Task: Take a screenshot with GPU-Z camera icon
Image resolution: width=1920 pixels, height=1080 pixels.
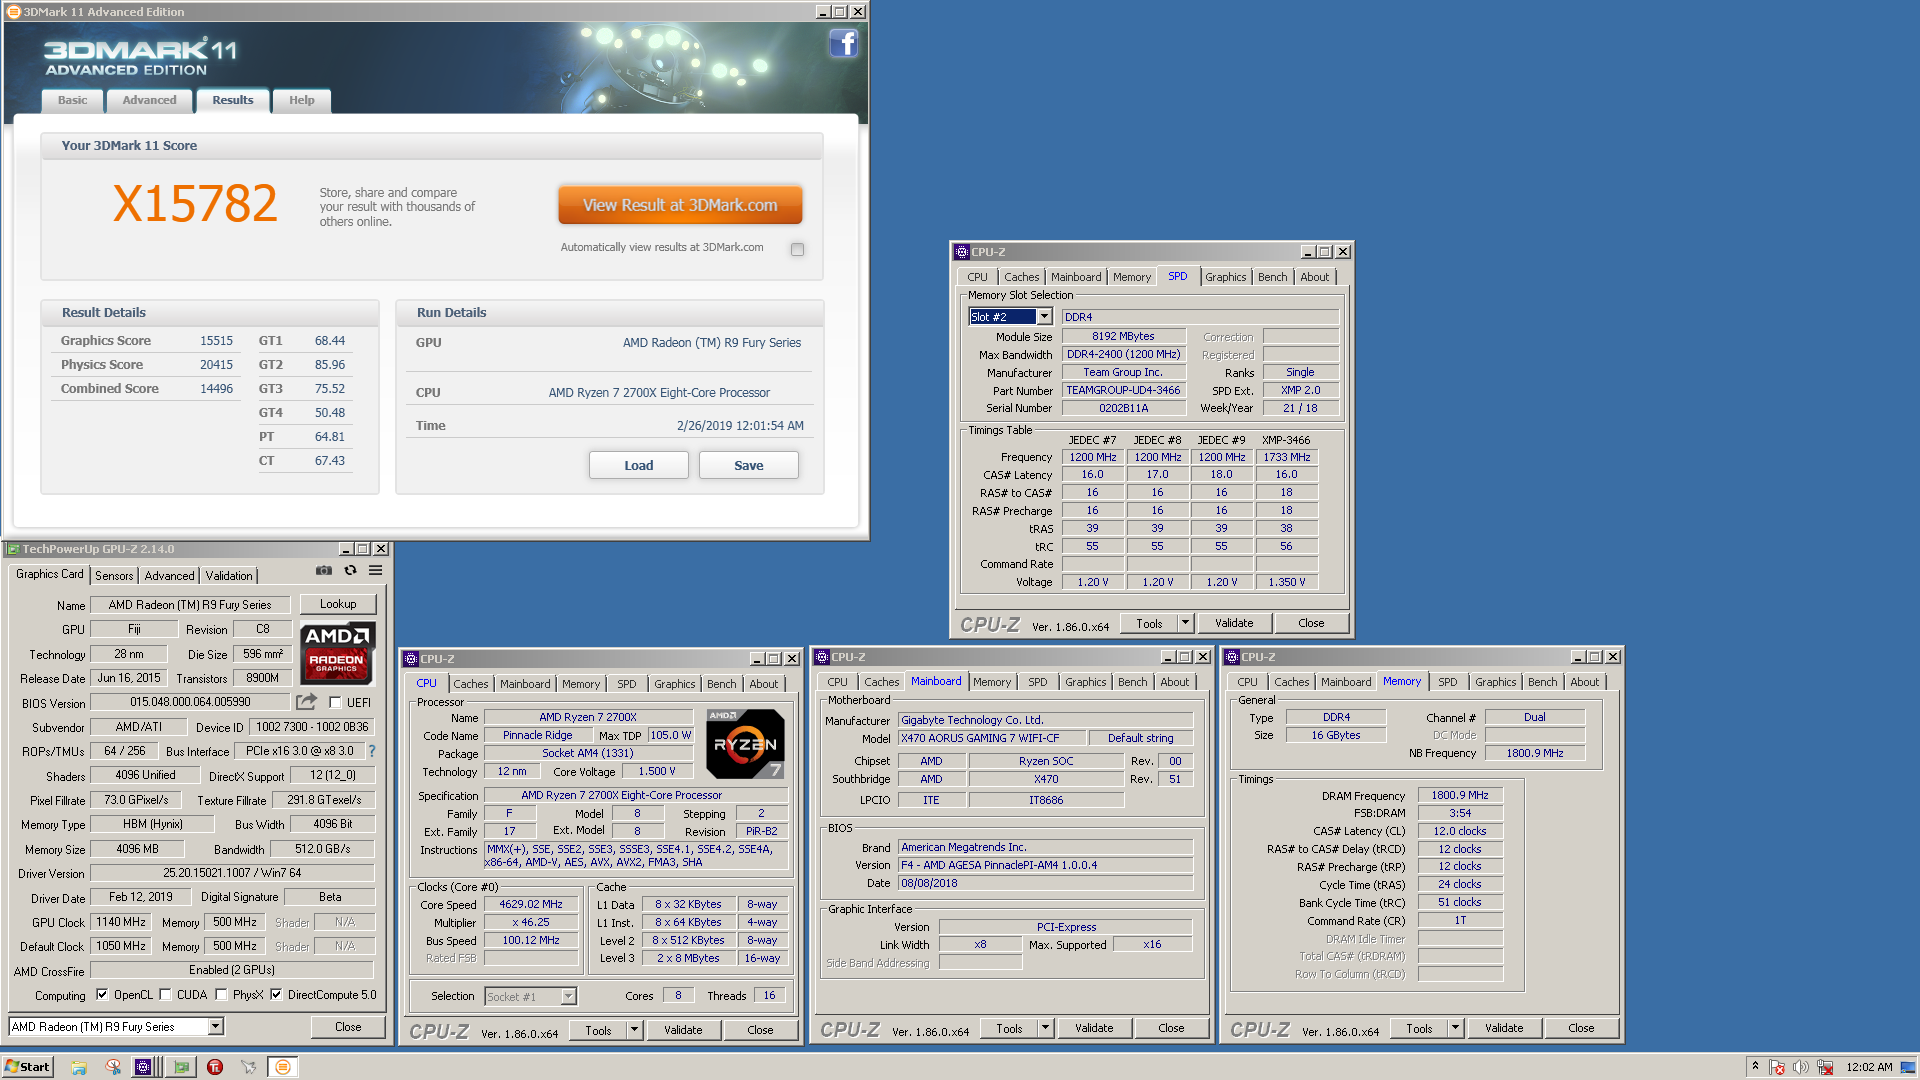Action: tap(324, 570)
